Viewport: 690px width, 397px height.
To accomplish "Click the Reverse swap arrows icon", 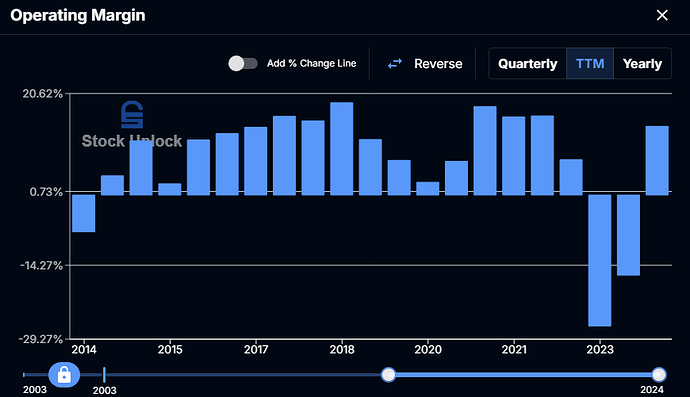I will [395, 64].
